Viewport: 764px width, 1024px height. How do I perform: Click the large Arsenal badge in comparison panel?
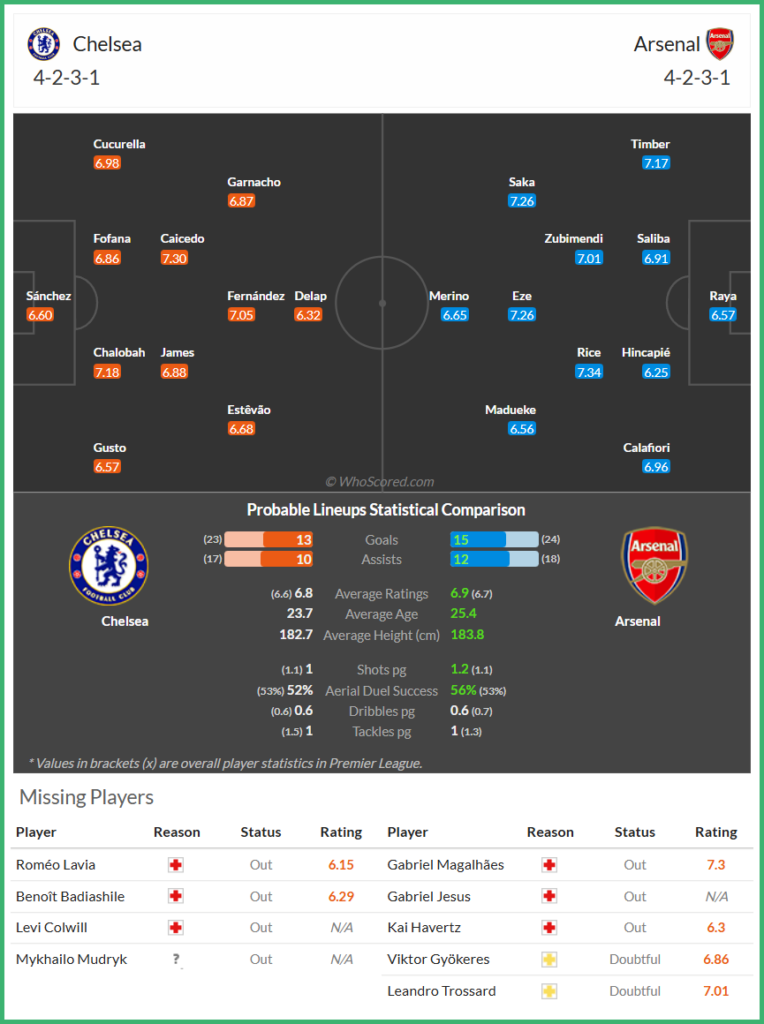[655, 566]
